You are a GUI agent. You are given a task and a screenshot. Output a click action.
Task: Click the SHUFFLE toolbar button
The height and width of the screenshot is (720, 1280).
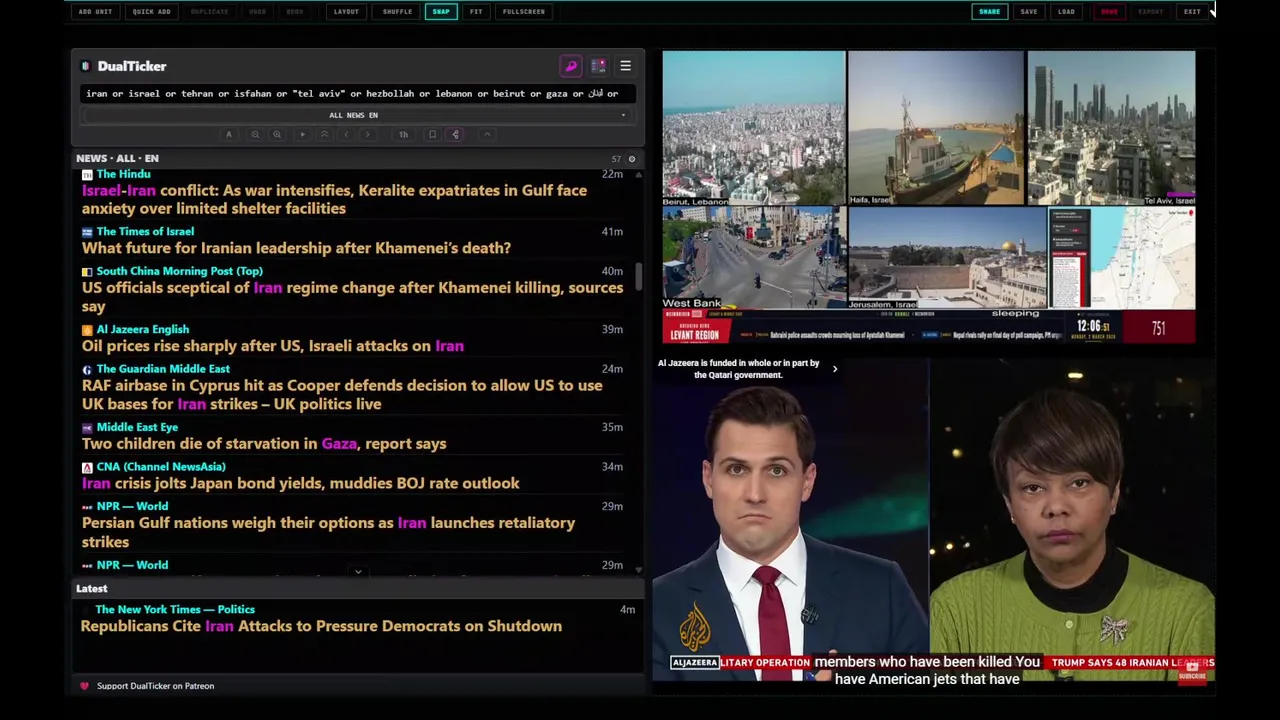click(x=397, y=12)
